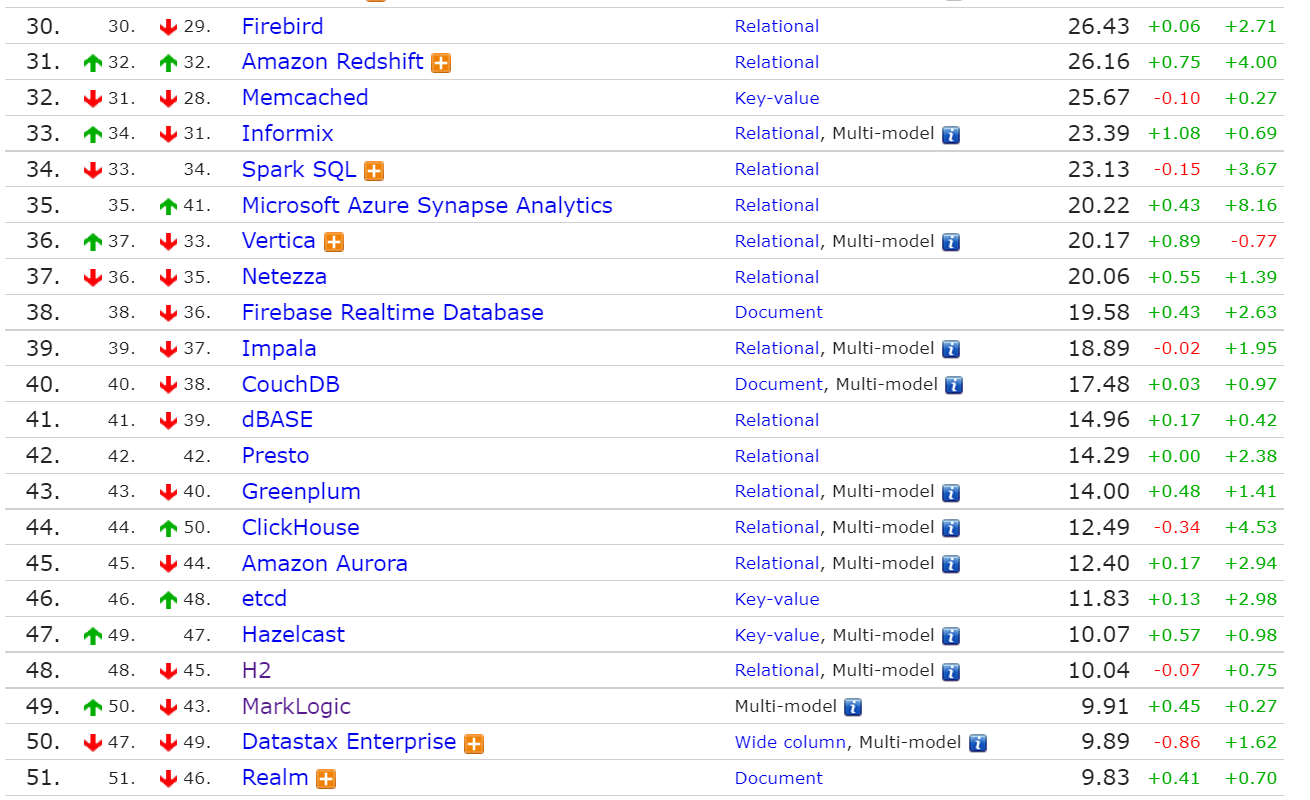This screenshot has width=1310, height=800.
Task: Open the Datastax Enterprise link
Action: click(x=349, y=743)
